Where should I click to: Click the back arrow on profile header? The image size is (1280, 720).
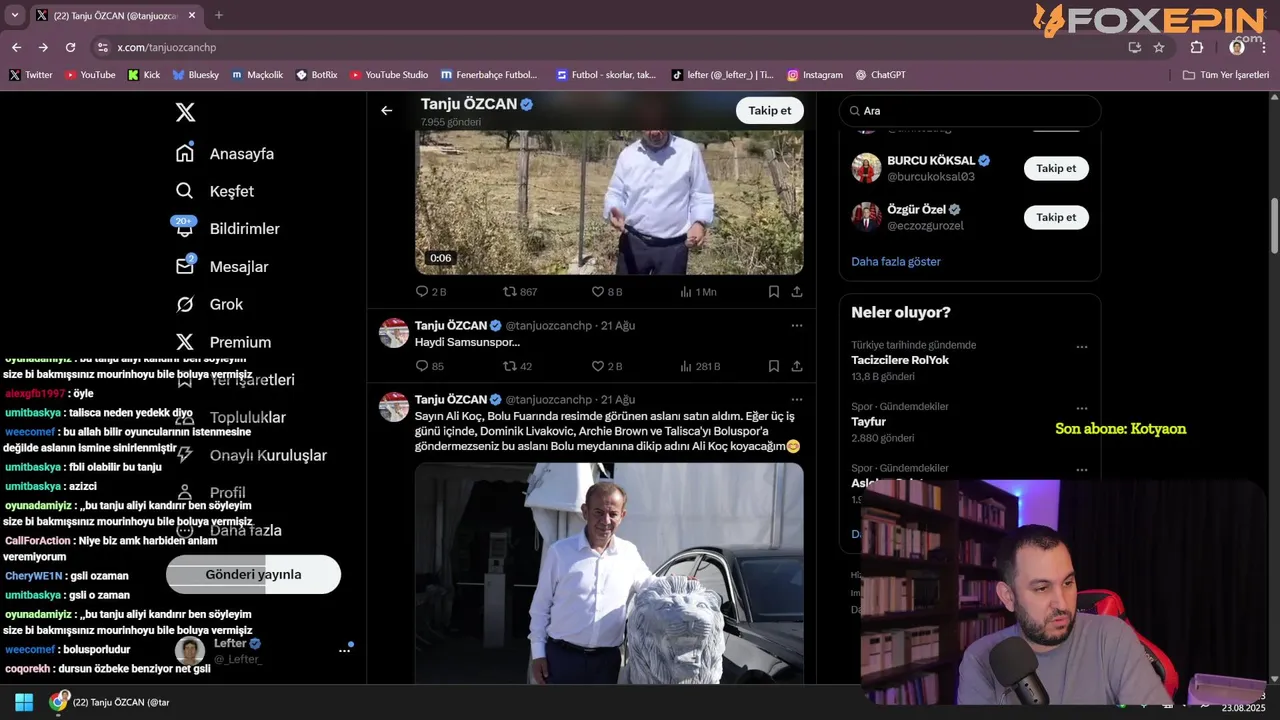point(387,111)
